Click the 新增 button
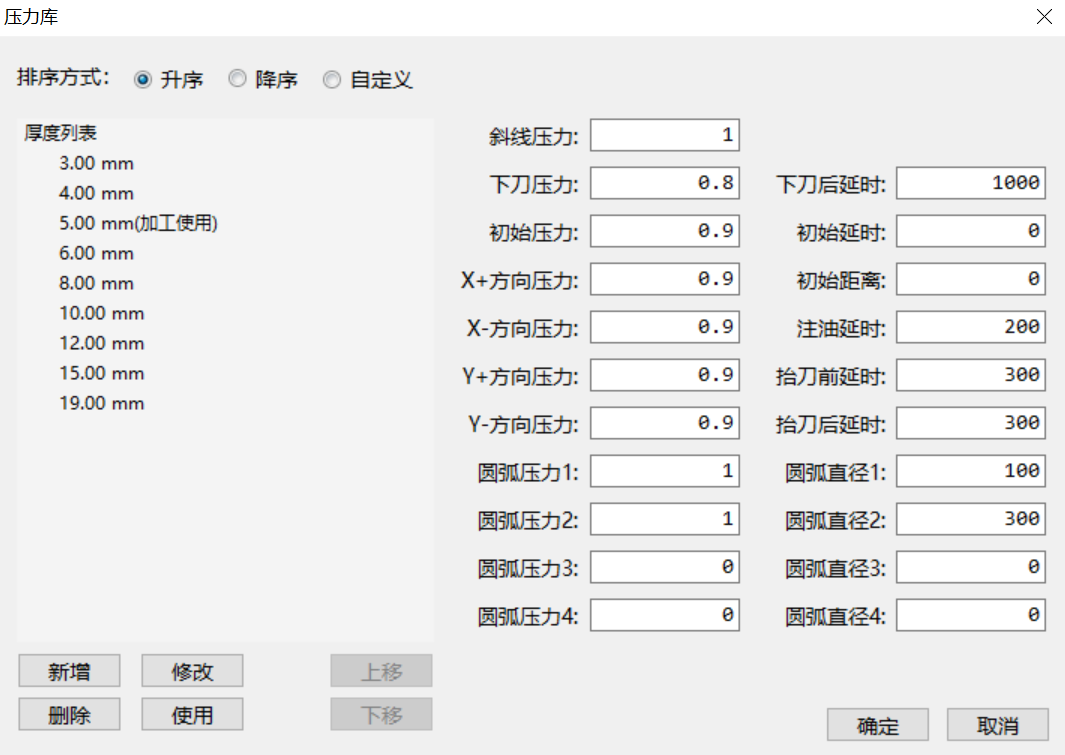The height and width of the screenshot is (755, 1065). click(x=69, y=672)
